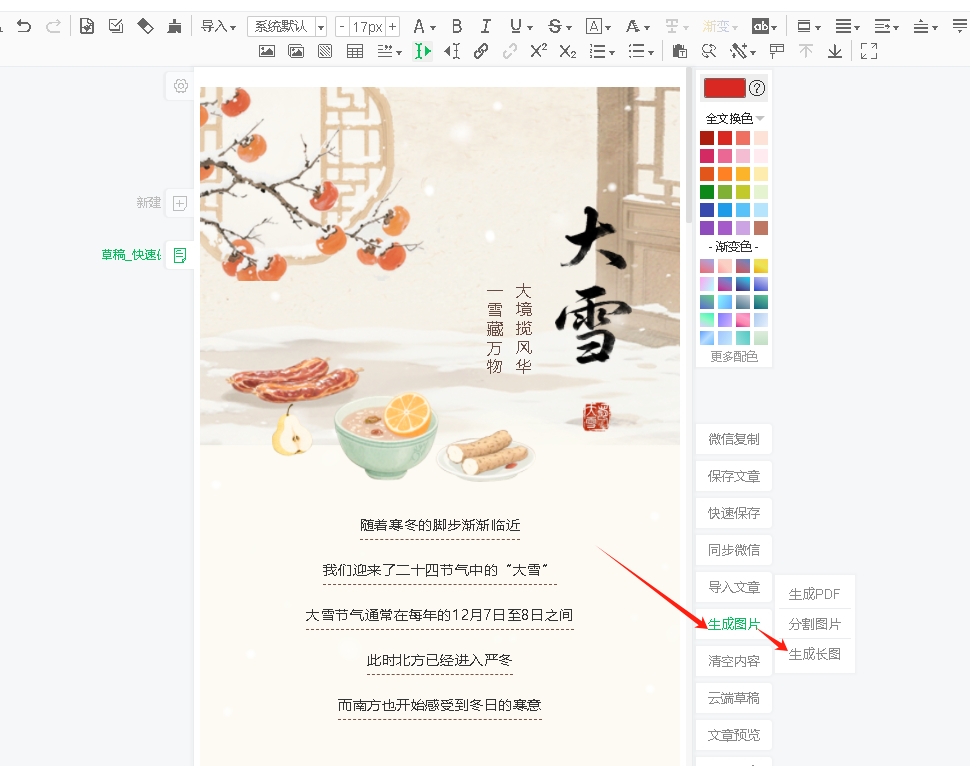Image resolution: width=970 pixels, height=766 pixels.
Task: Expand the 系统默认 font family dropdown
Action: coord(320,27)
